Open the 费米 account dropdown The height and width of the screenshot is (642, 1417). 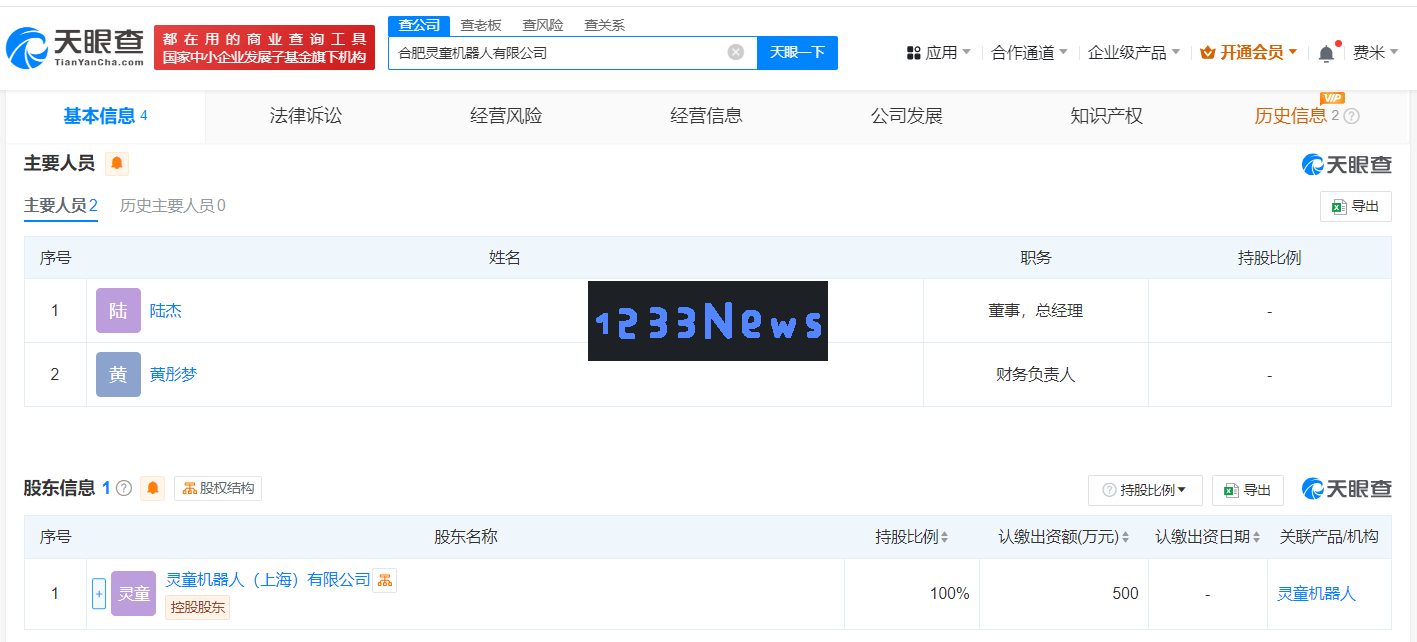(x=1376, y=53)
